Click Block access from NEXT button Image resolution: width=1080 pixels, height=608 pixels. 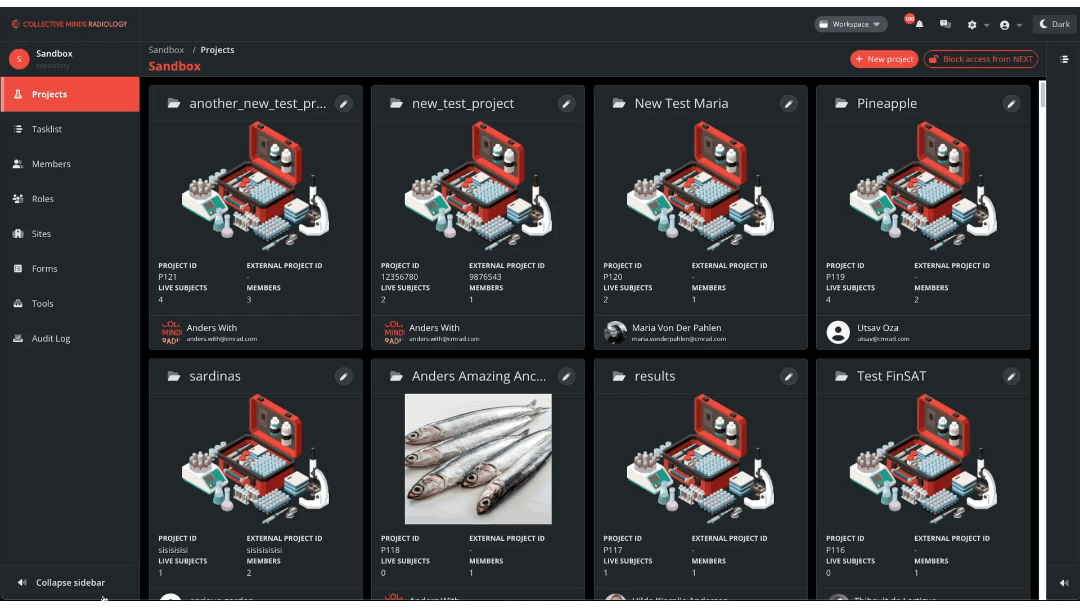click(981, 59)
